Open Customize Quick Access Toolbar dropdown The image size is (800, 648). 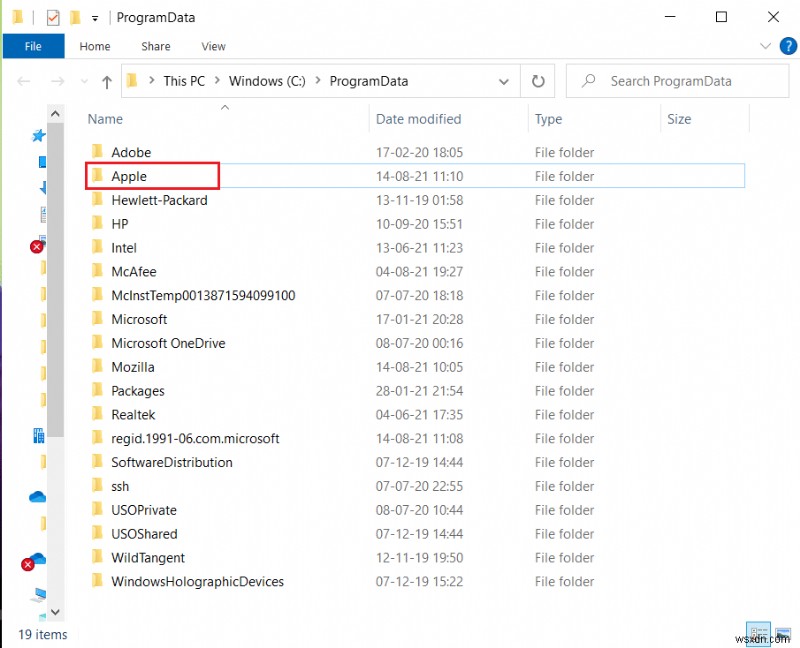94,17
